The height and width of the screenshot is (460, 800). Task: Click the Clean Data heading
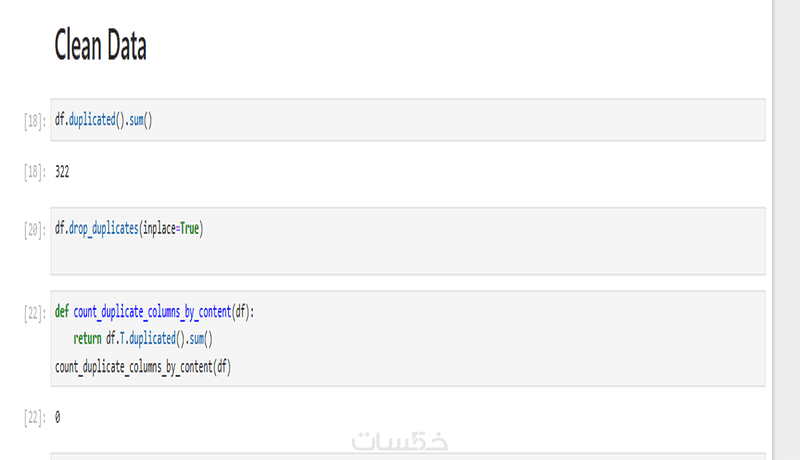[101, 45]
